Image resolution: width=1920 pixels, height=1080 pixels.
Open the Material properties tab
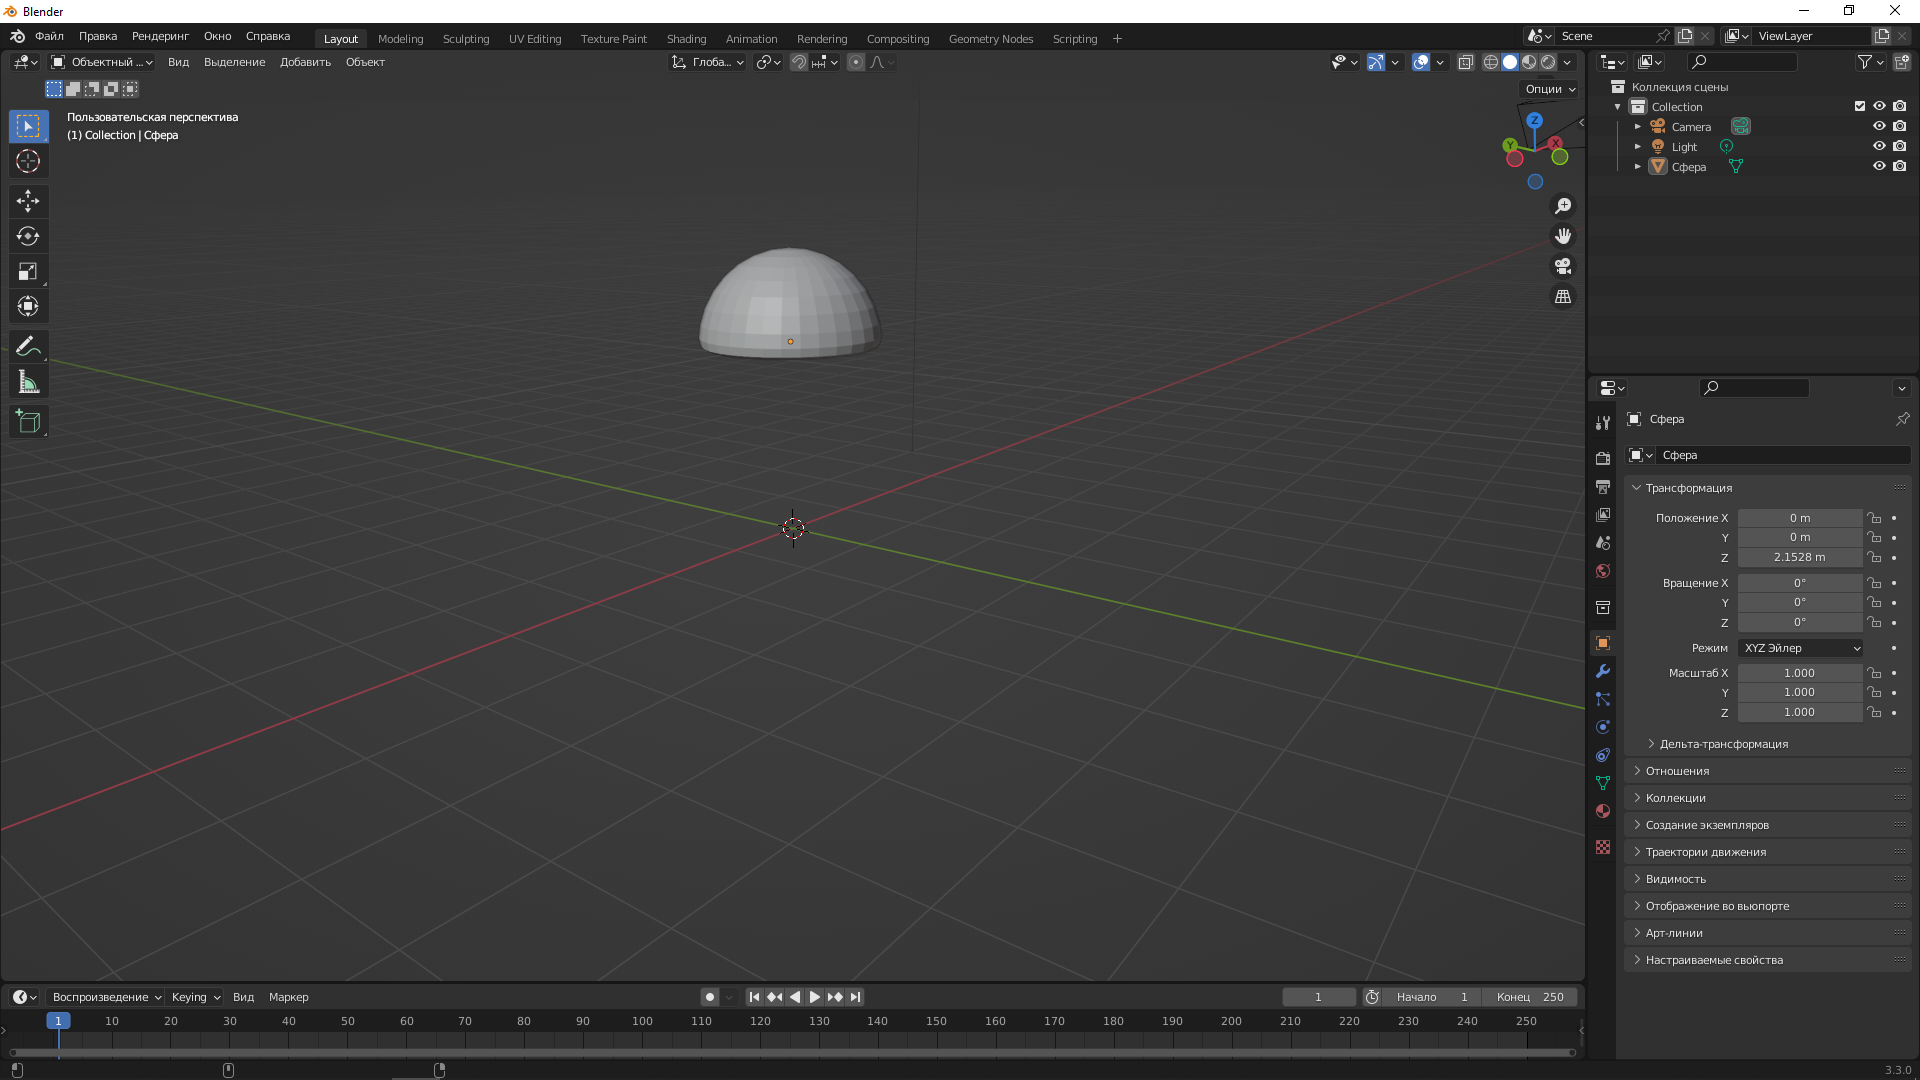point(1603,811)
